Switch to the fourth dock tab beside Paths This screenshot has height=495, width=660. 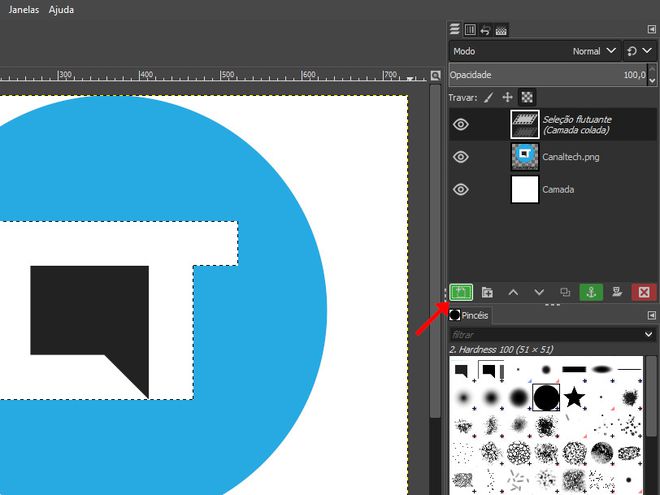point(501,30)
